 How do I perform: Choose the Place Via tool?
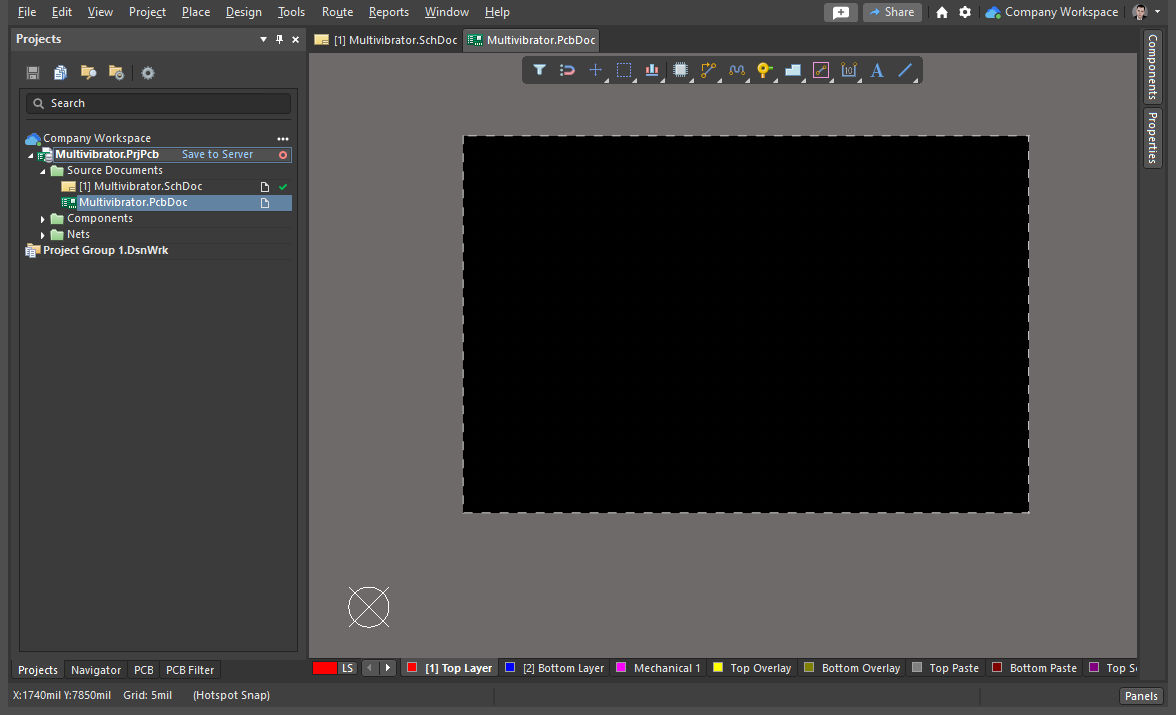(764, 70)
